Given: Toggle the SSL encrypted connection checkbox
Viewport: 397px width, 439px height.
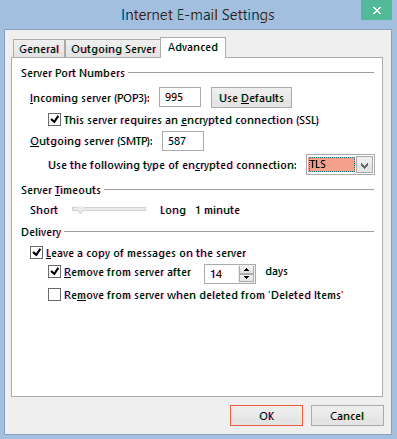Looking at the screenshot, I should click(54, 120).
